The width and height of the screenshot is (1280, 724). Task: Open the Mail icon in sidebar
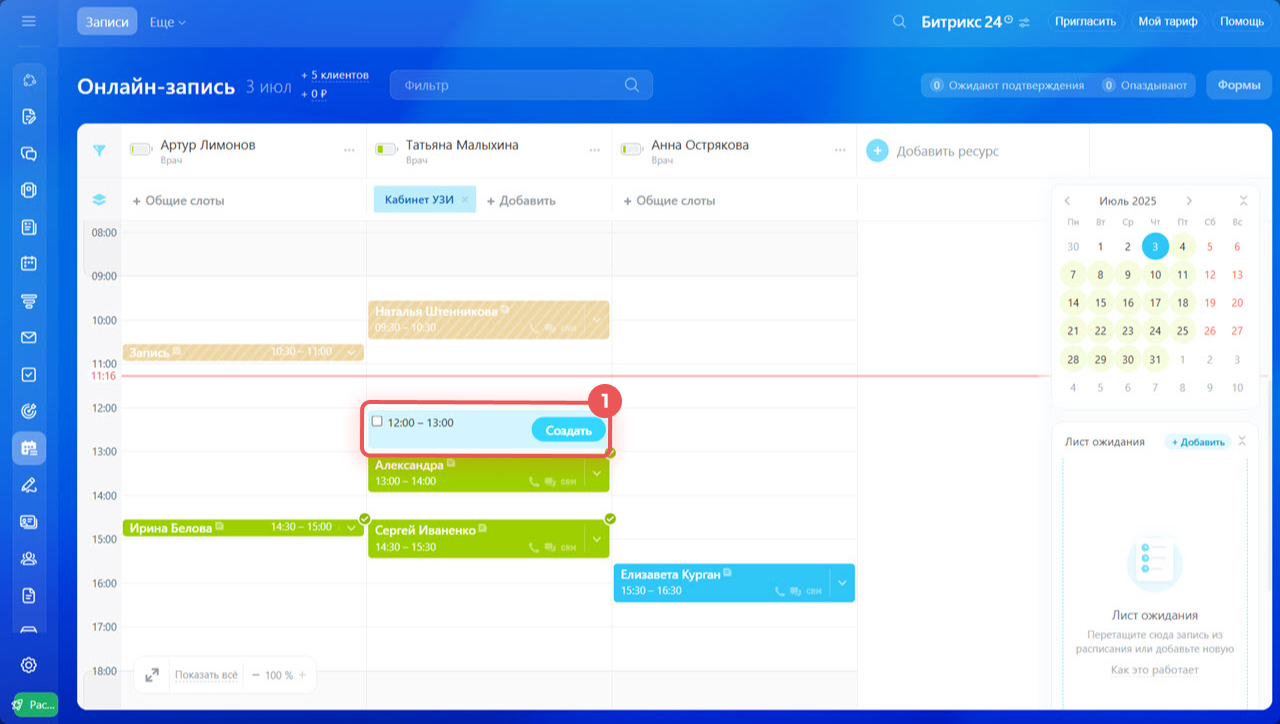[29, 337]
